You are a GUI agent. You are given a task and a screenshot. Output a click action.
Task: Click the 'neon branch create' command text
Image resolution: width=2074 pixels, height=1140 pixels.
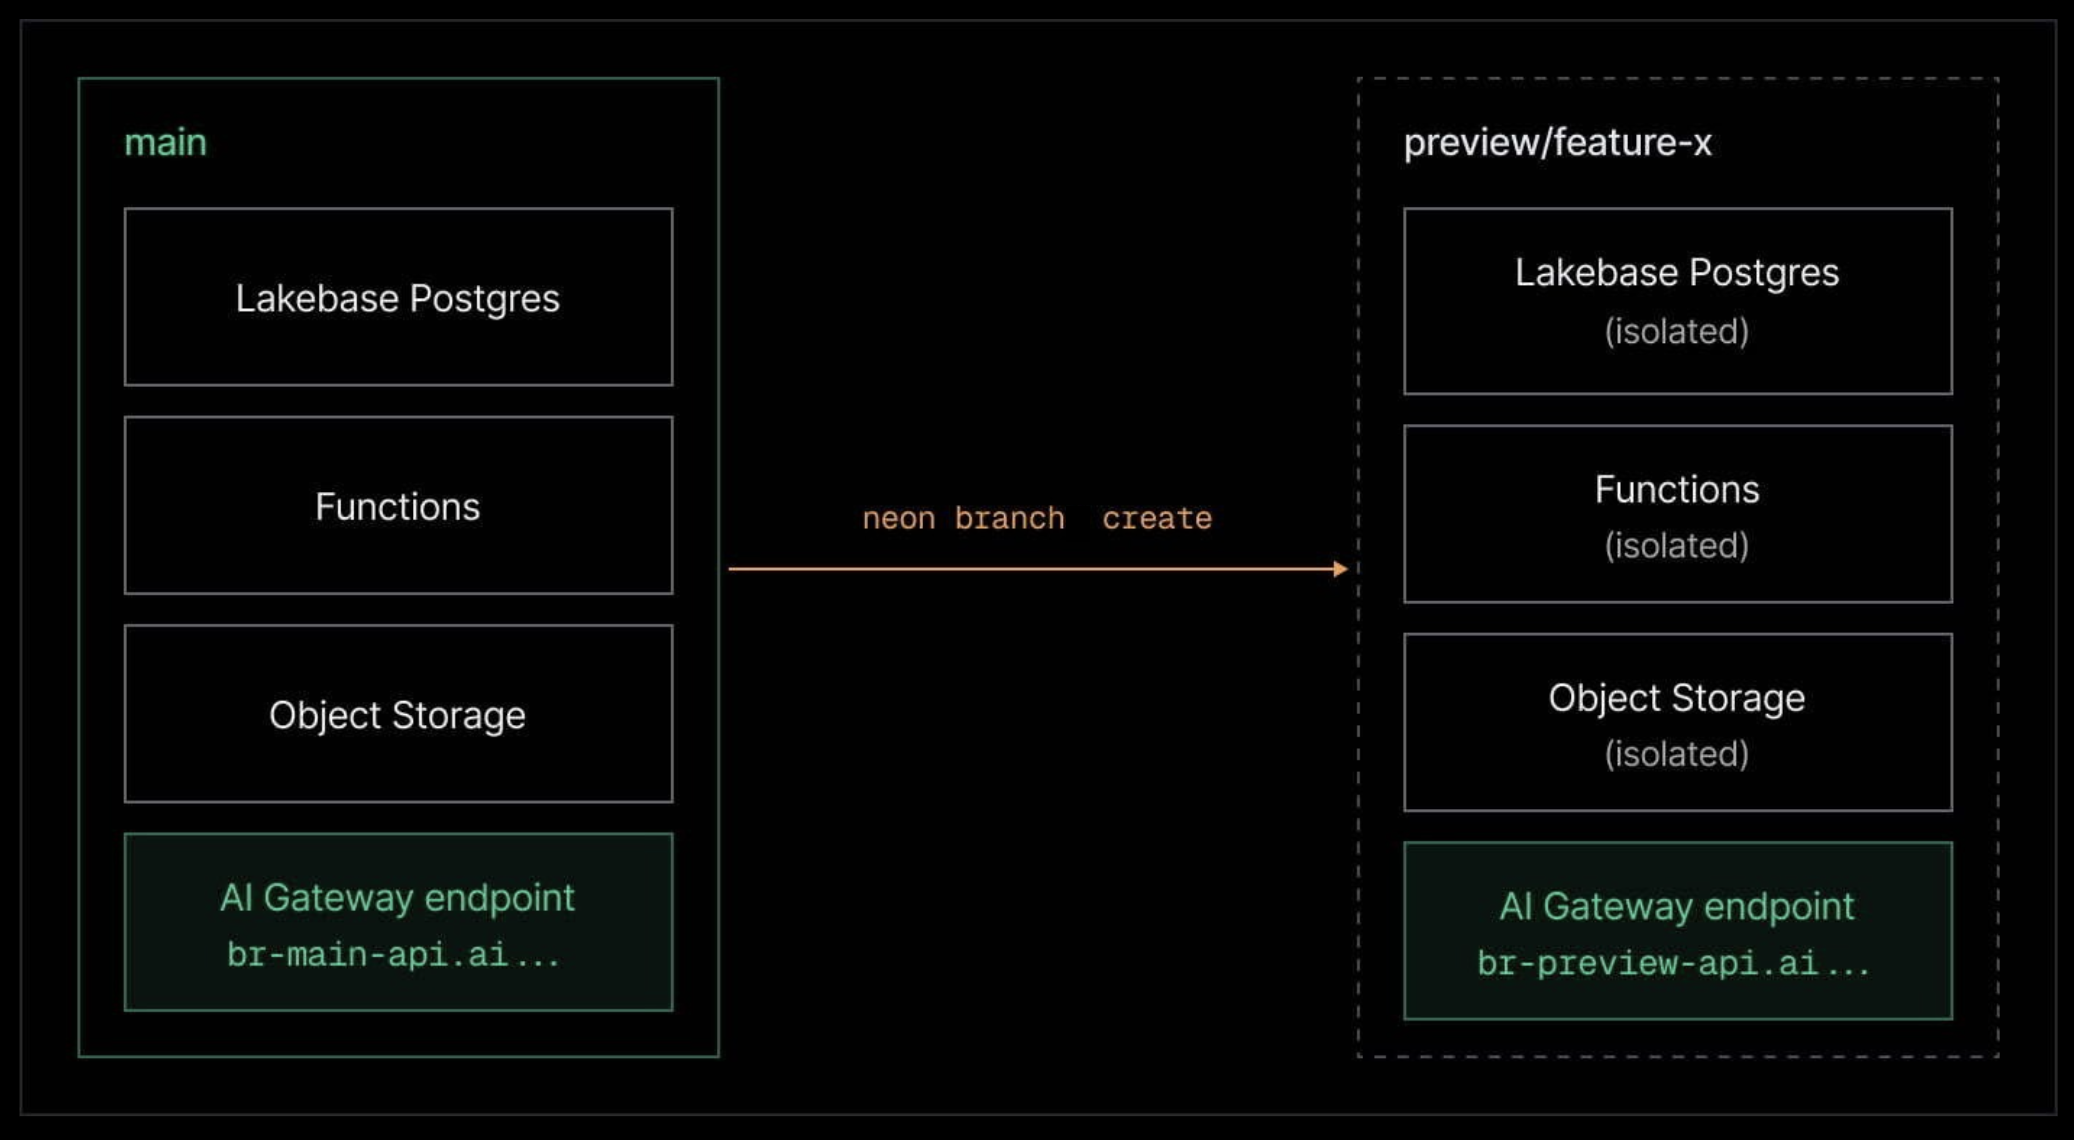tap(1037, 518)
